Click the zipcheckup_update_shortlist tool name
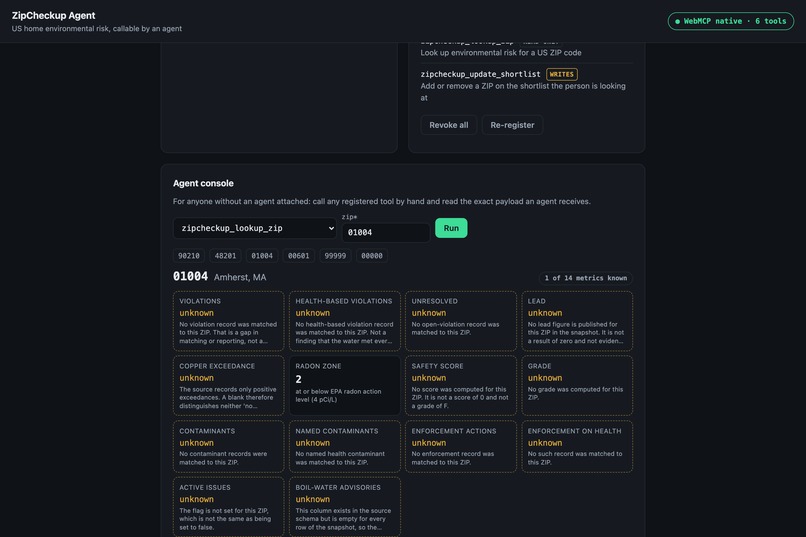806x537 pixels. (x=480, y=75)
